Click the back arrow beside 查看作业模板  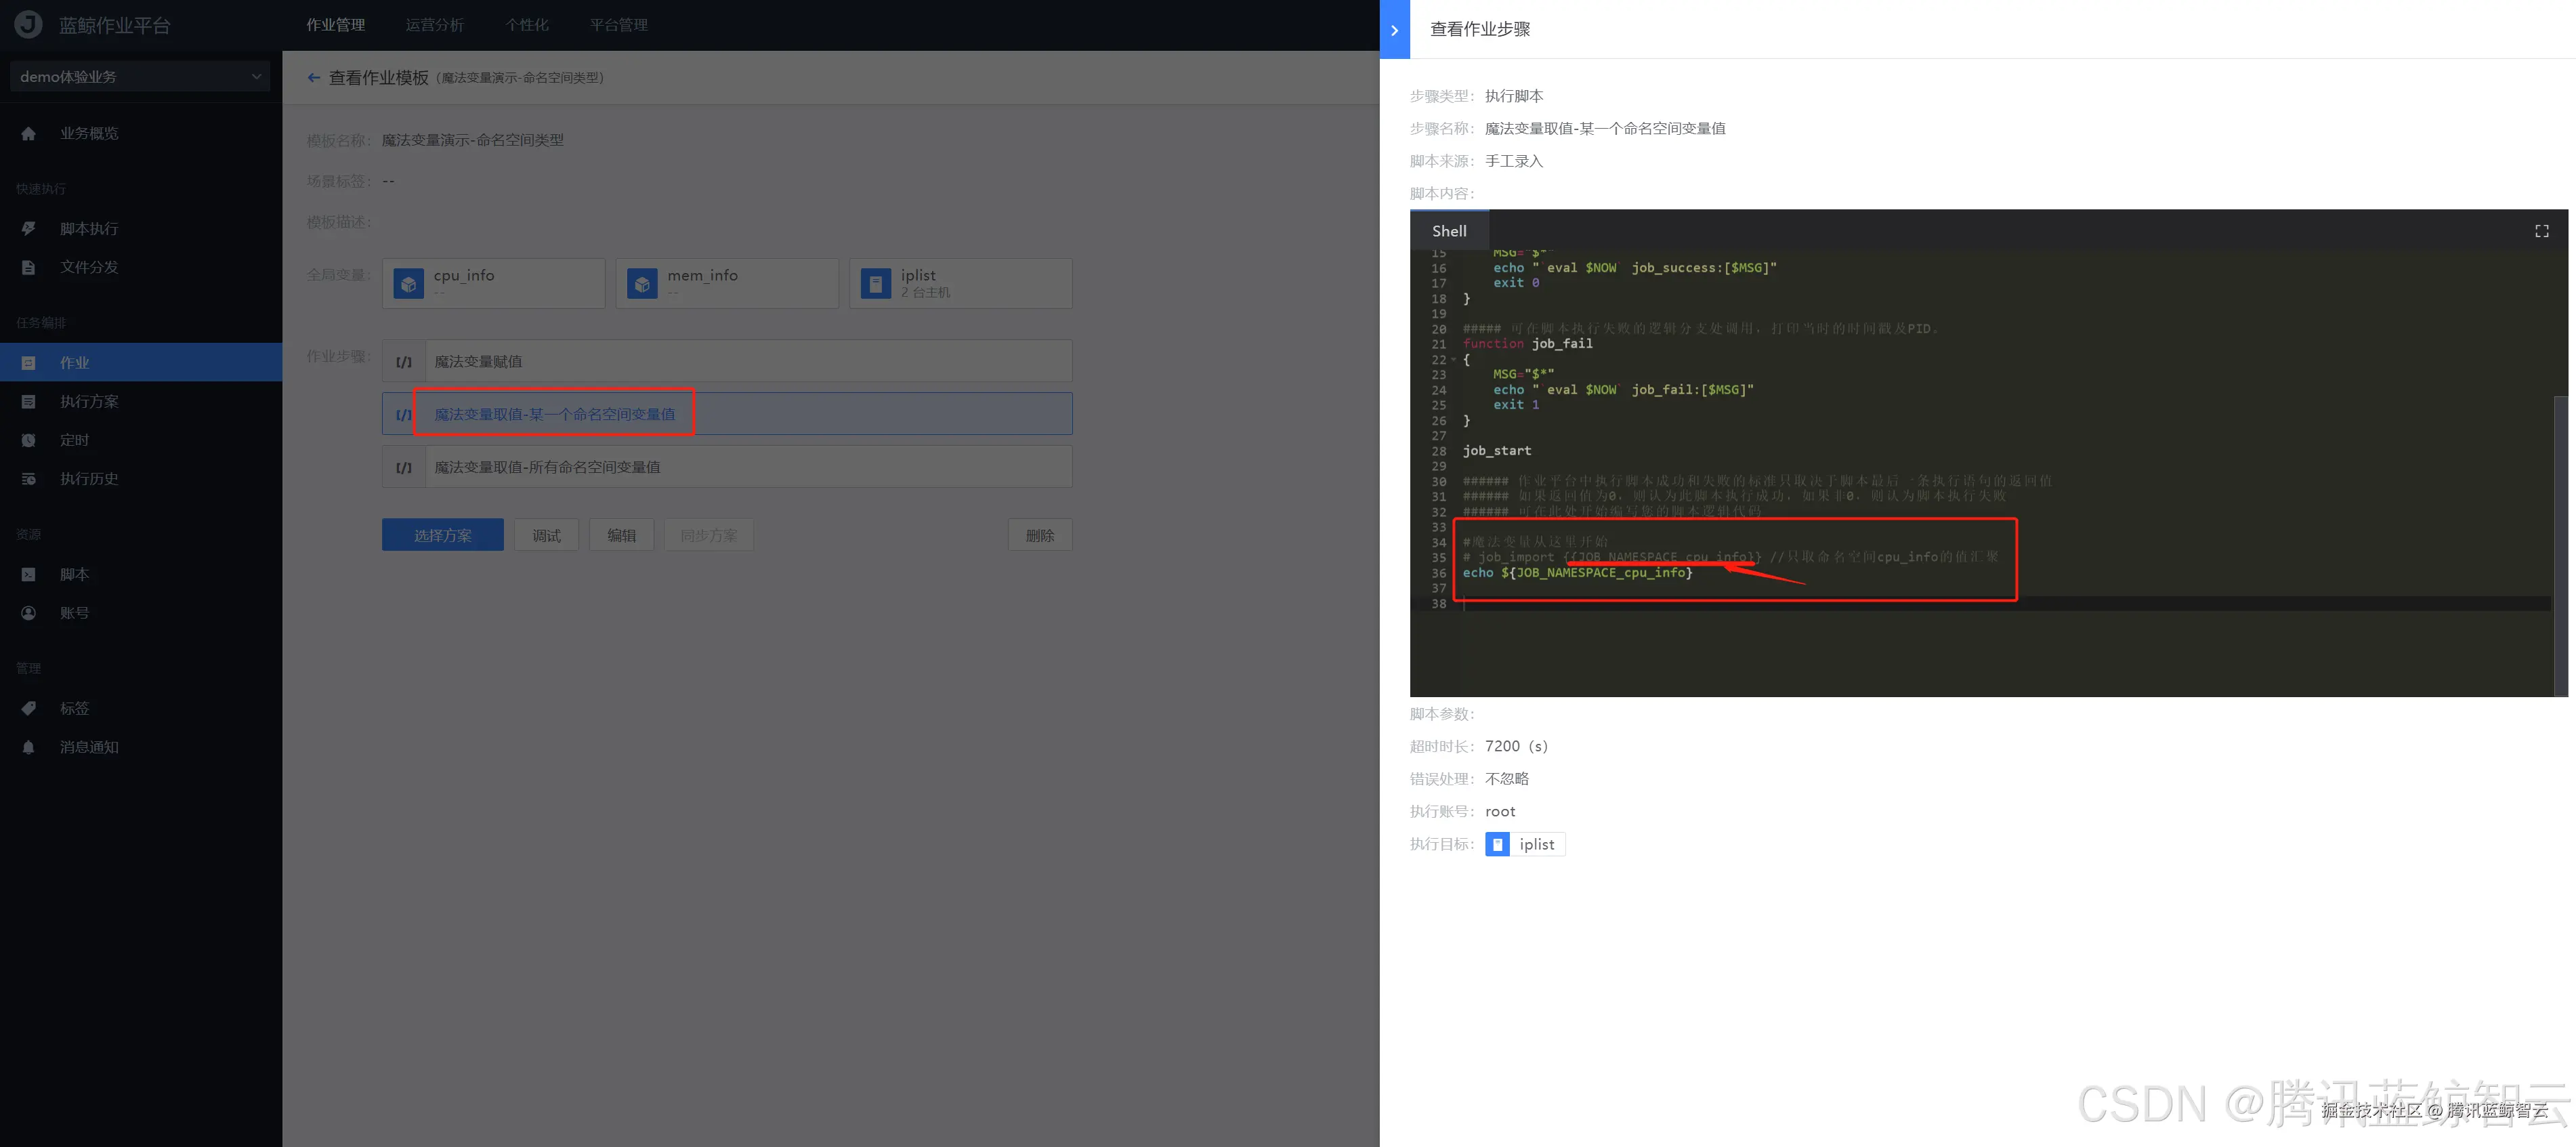click(313, 78)
